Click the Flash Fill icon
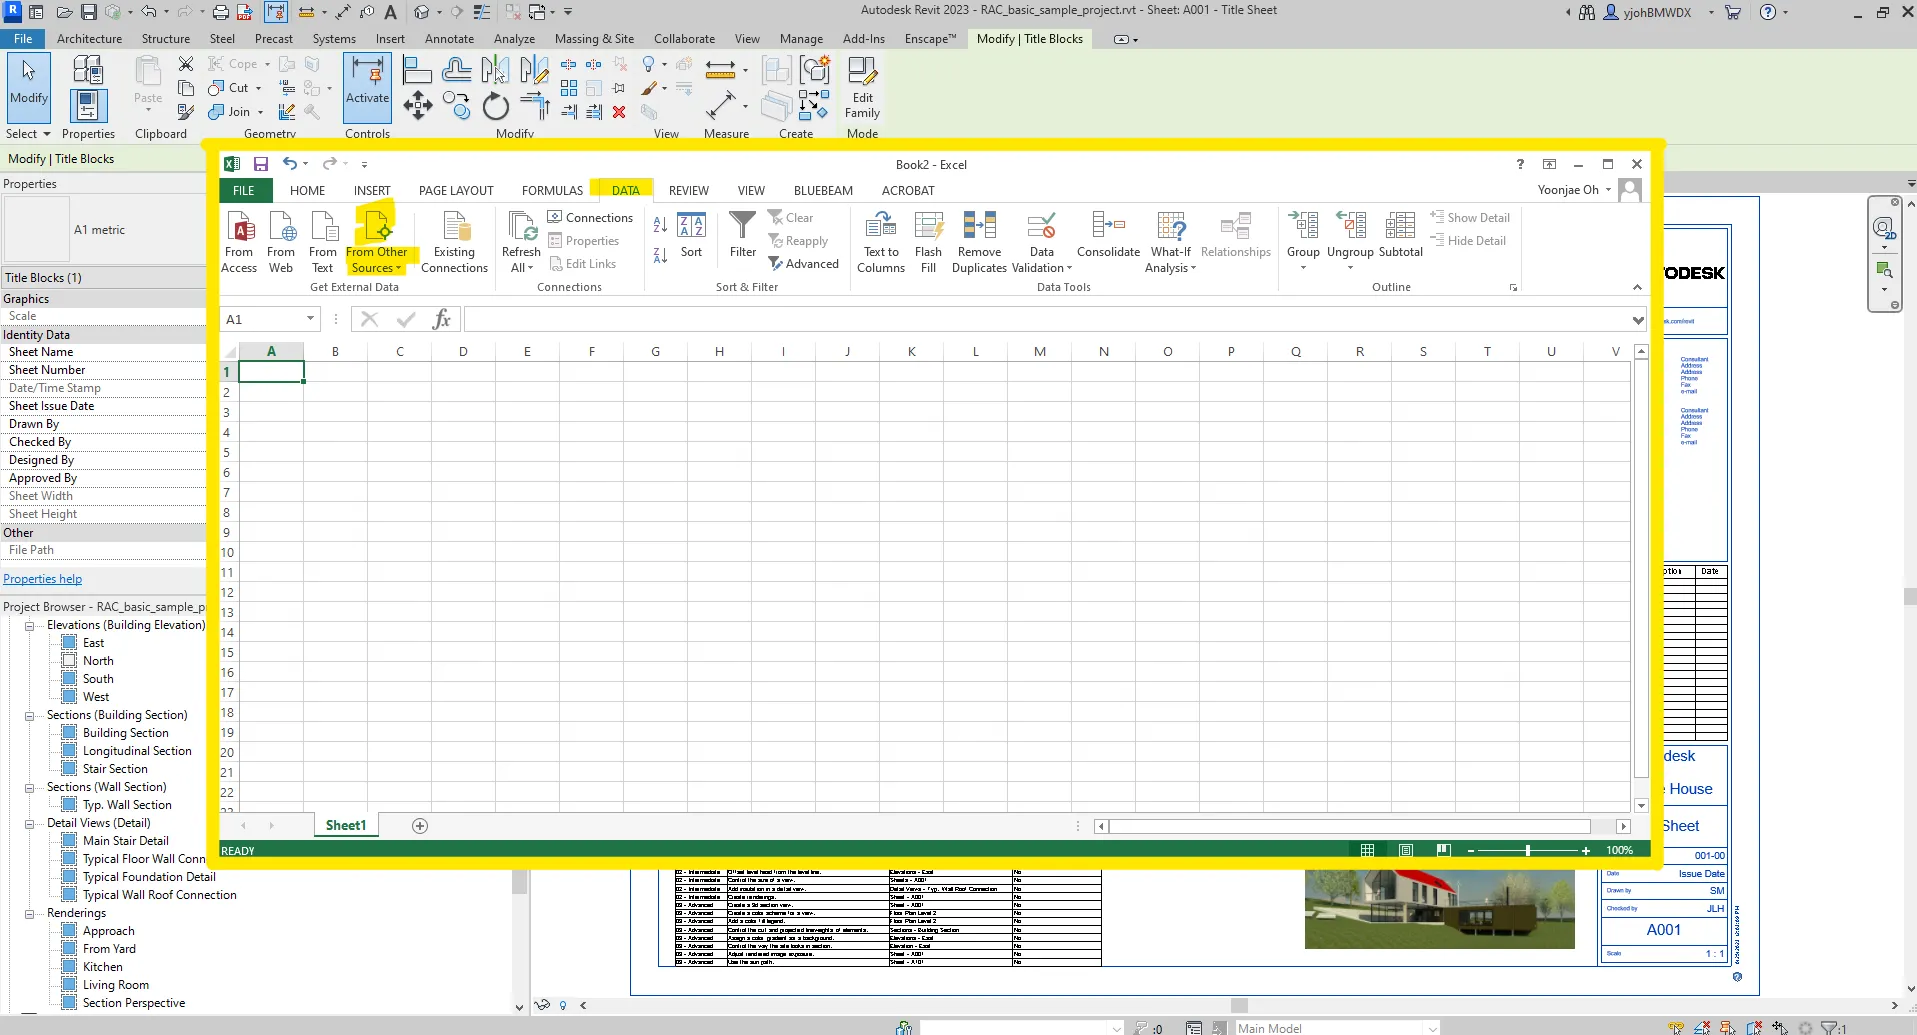1917x1035 pixels. click(x=928, y=227)
